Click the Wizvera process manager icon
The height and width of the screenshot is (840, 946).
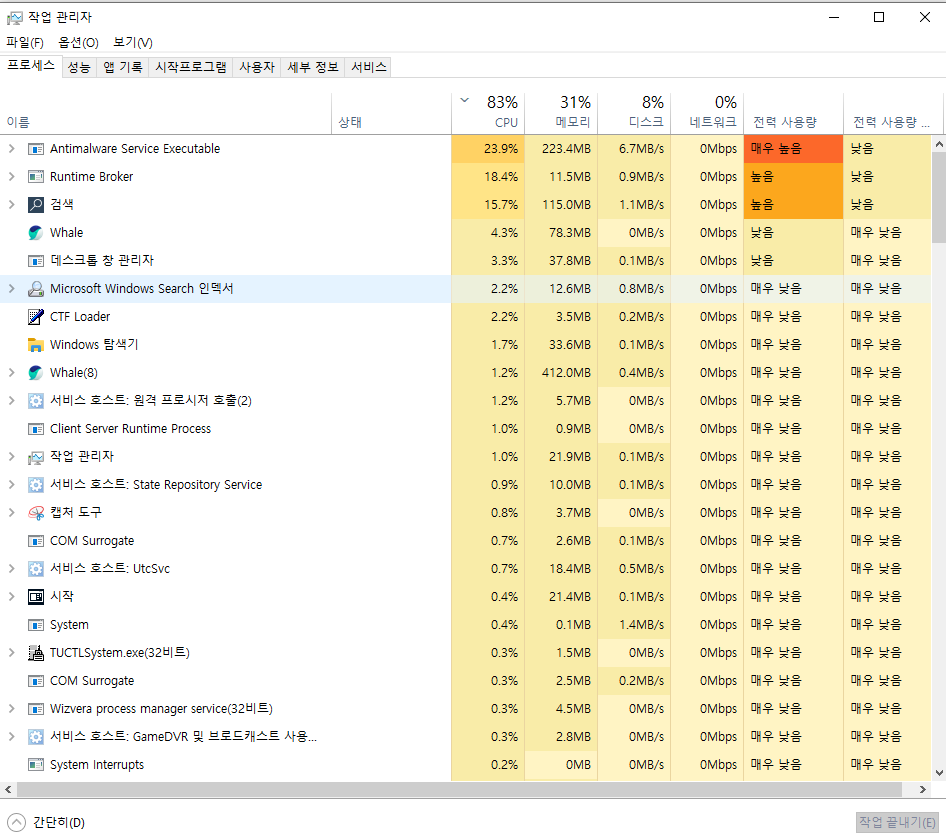[x=36, y=709]
